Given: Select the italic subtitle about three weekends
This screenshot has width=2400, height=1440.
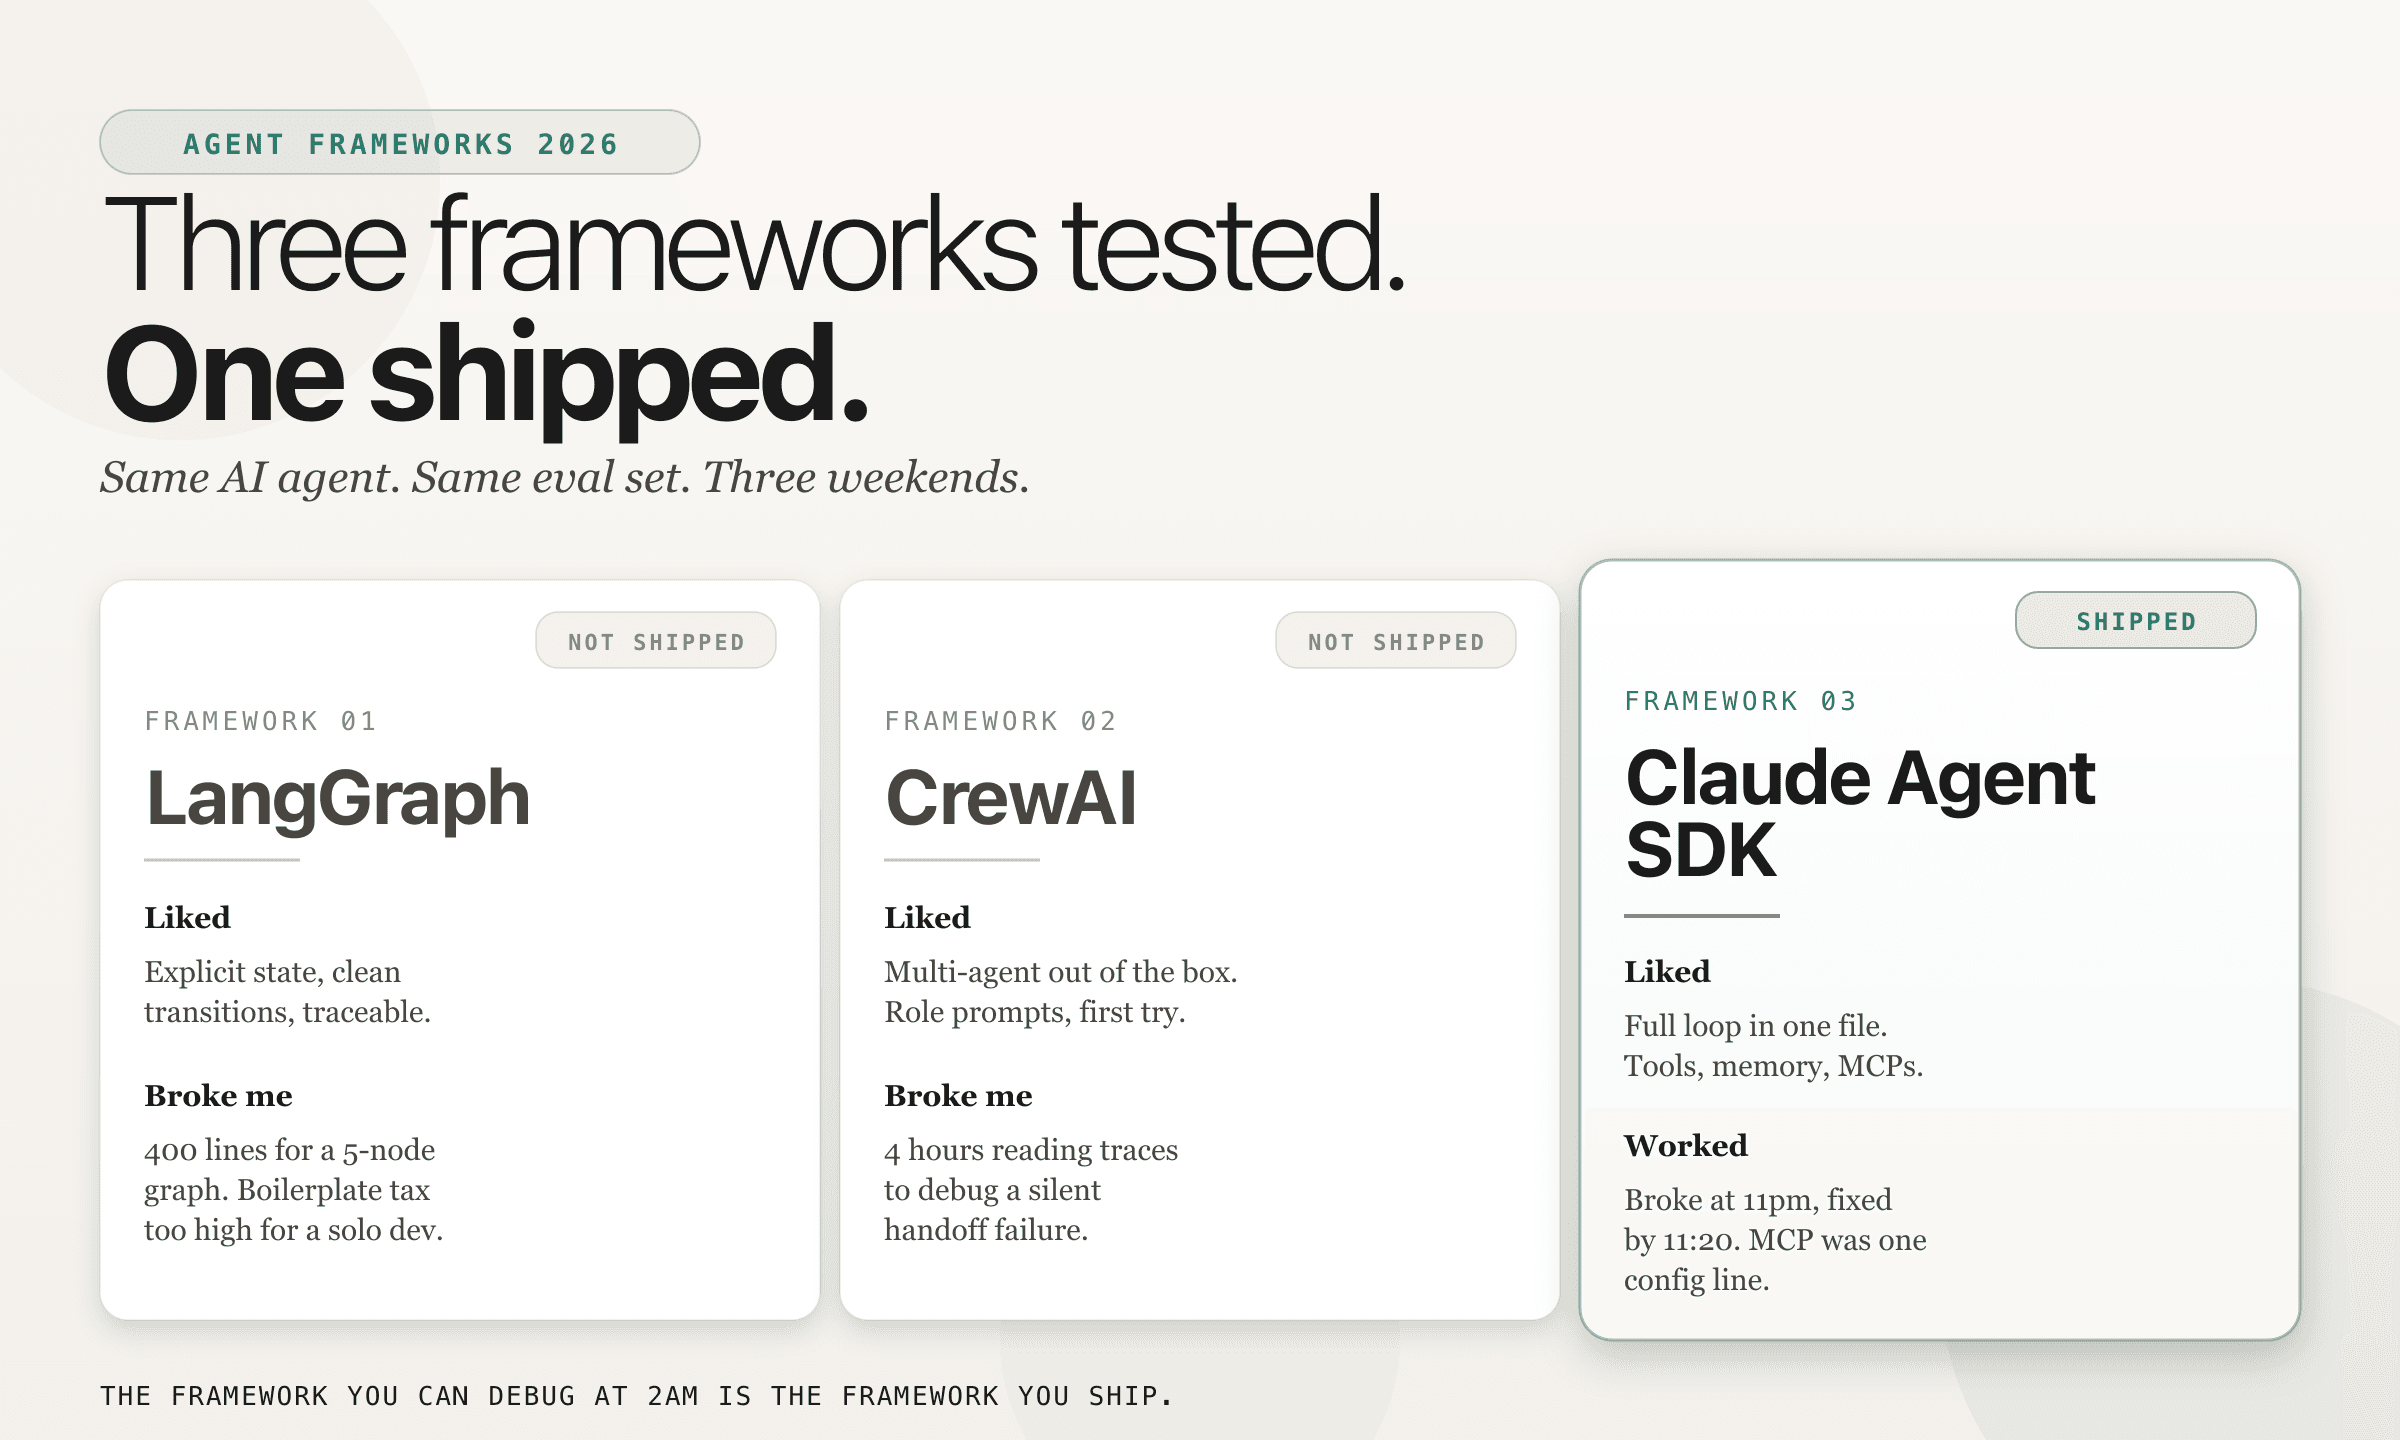Looking at the screenshot, I should point(565,477).
